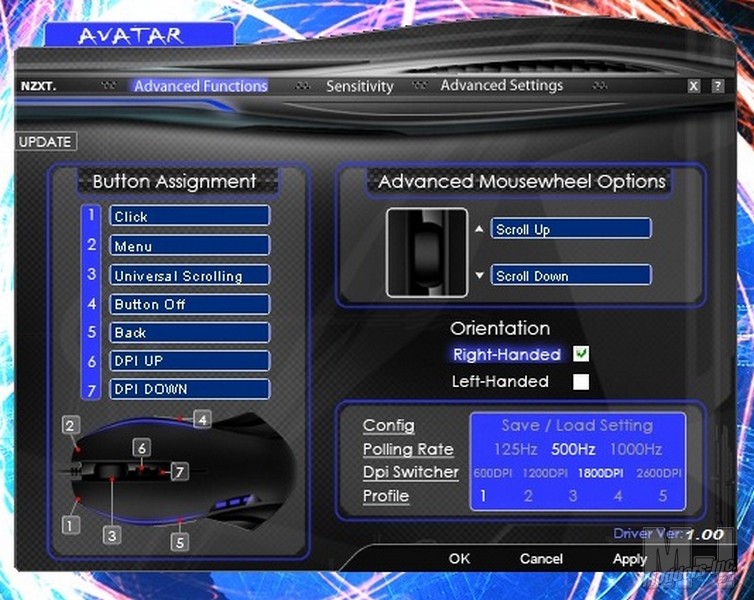754x600 pixels.
Task: Open button 1 Click assignment dropdown
Action: coord(189,216)
